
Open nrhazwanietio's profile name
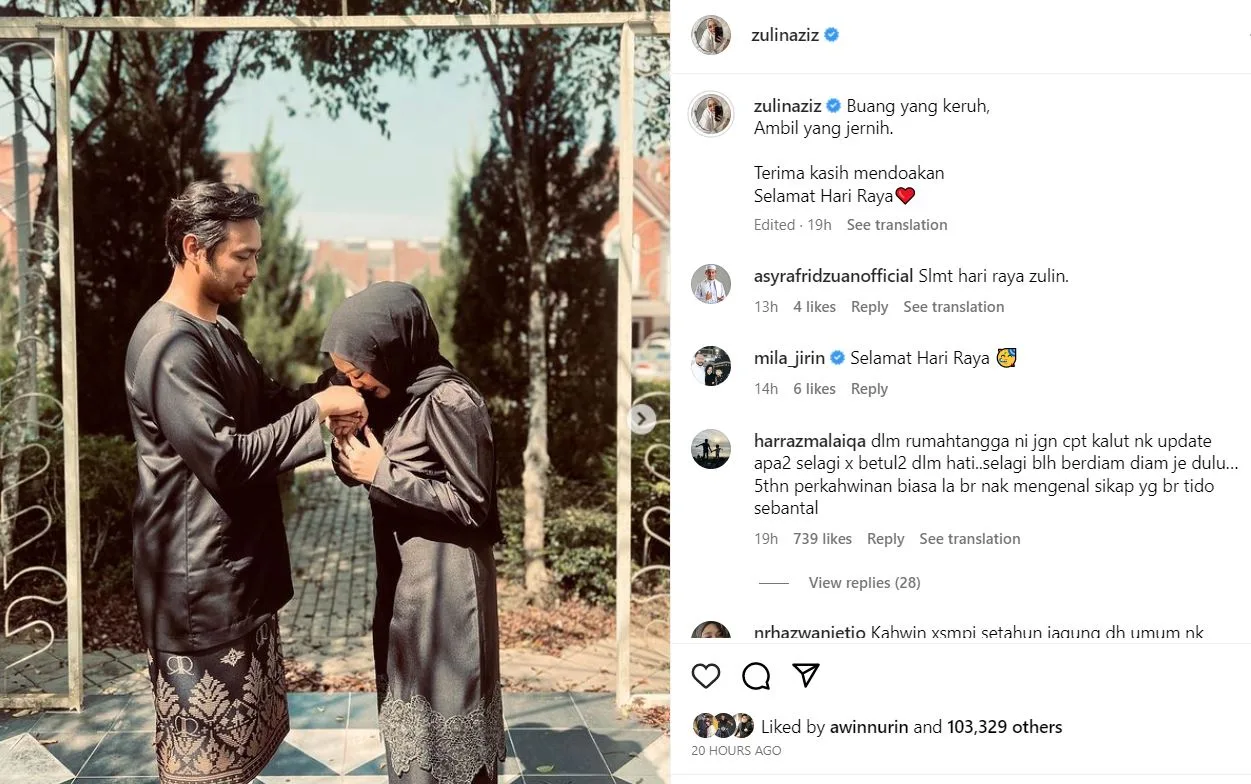pyautogui.click(x=809, y=633)
